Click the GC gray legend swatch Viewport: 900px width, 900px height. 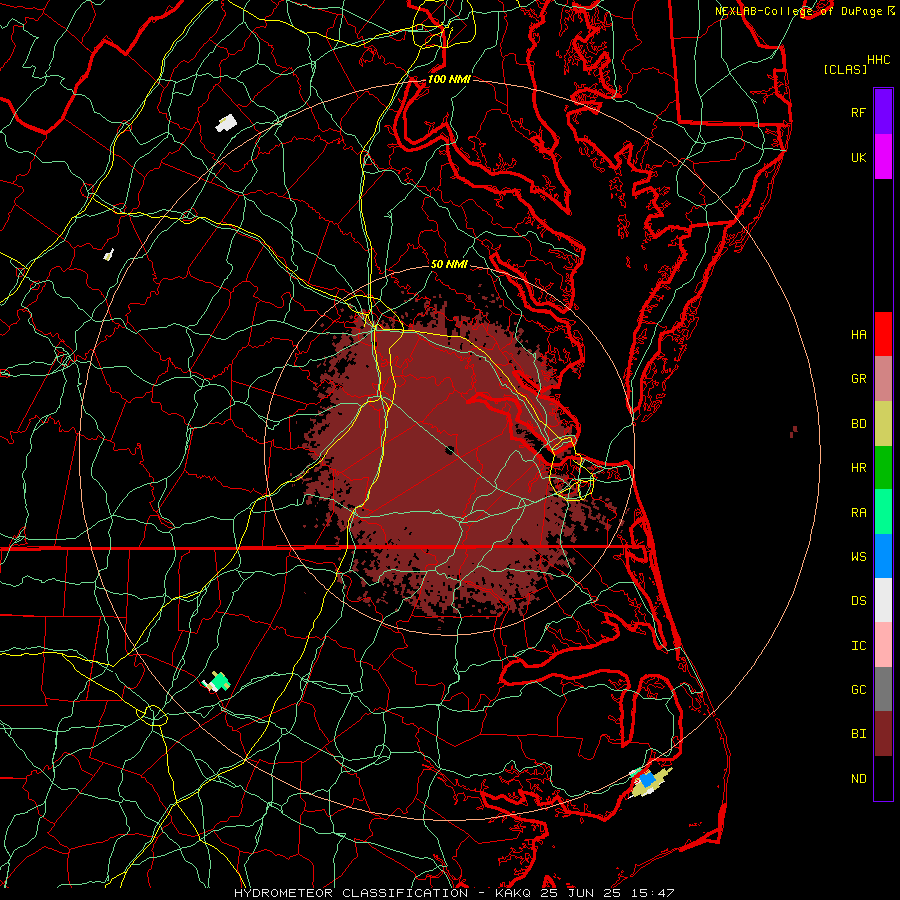point(883,689)
